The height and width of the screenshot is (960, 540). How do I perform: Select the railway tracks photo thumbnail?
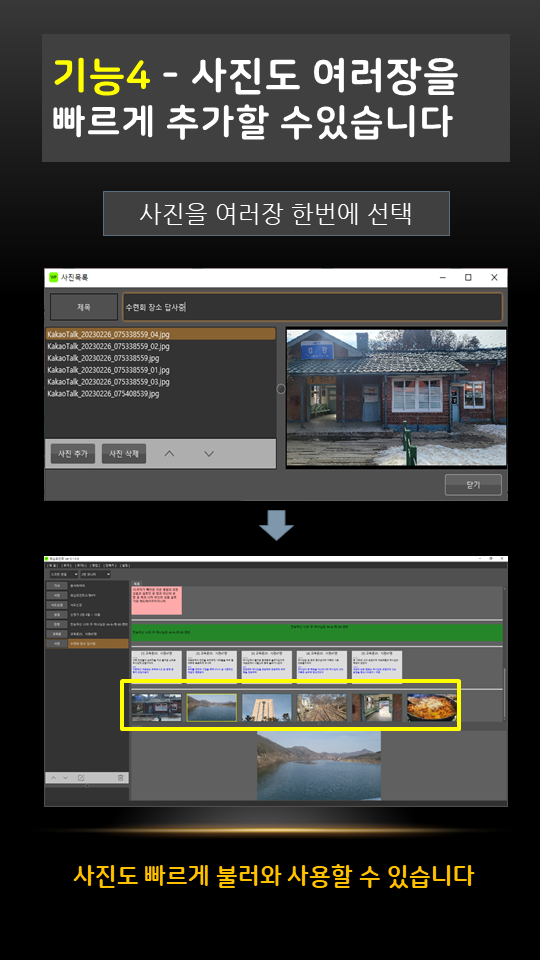pyautogui.click(x=321, y=707)
